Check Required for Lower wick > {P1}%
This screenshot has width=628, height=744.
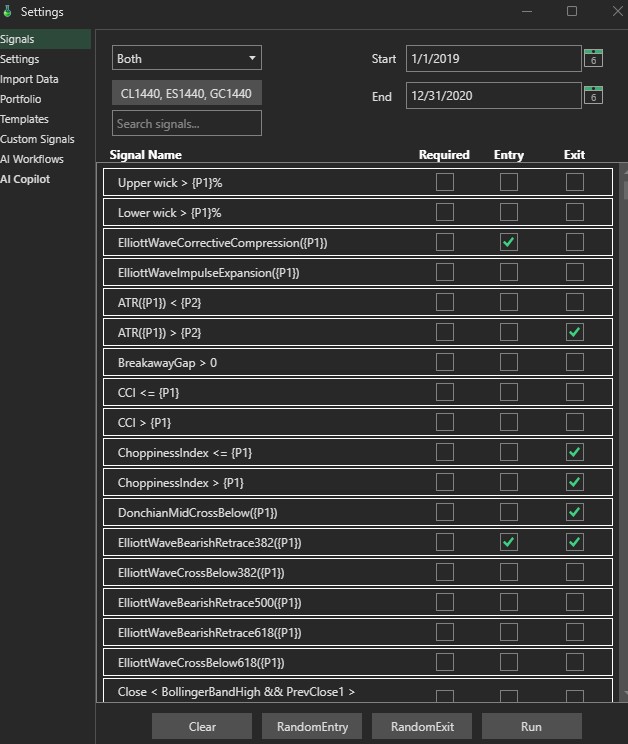tap(445, 212)
